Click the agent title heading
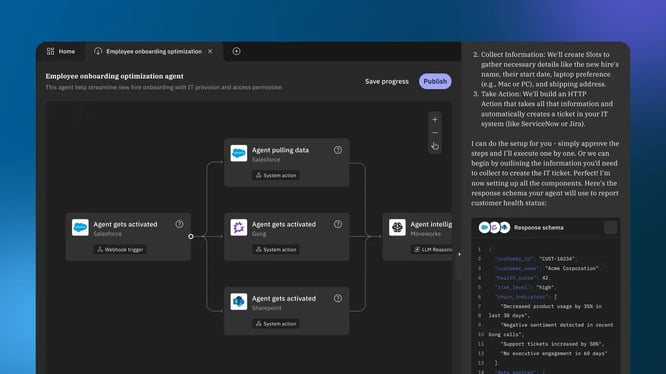Image resolution: width=666 pixels, height=374 pixels. tap(115, 76)
